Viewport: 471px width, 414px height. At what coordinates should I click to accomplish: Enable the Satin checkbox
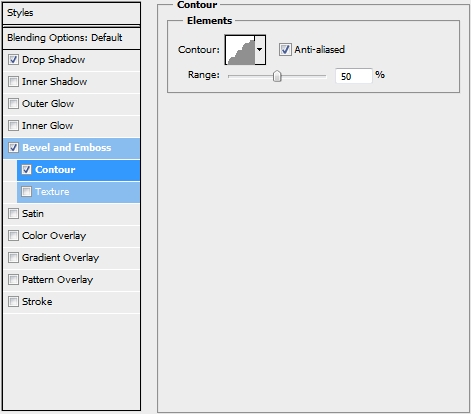pos(13,214)
